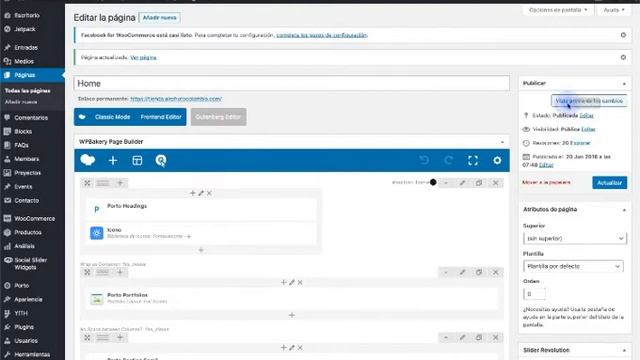Clone the Porto Portfolios row
Viewport: 640px width, 360px height.
point(479,272)
